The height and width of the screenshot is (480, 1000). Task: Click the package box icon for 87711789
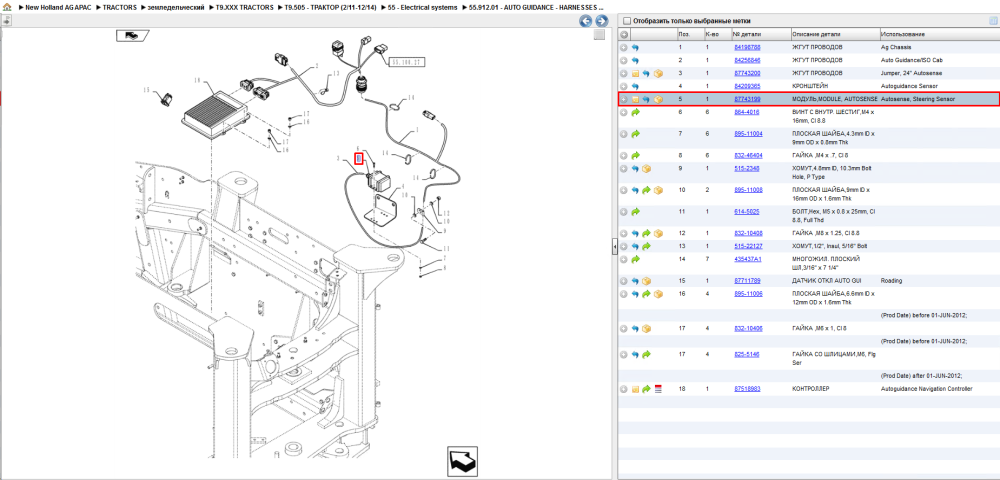click(647, 281)
